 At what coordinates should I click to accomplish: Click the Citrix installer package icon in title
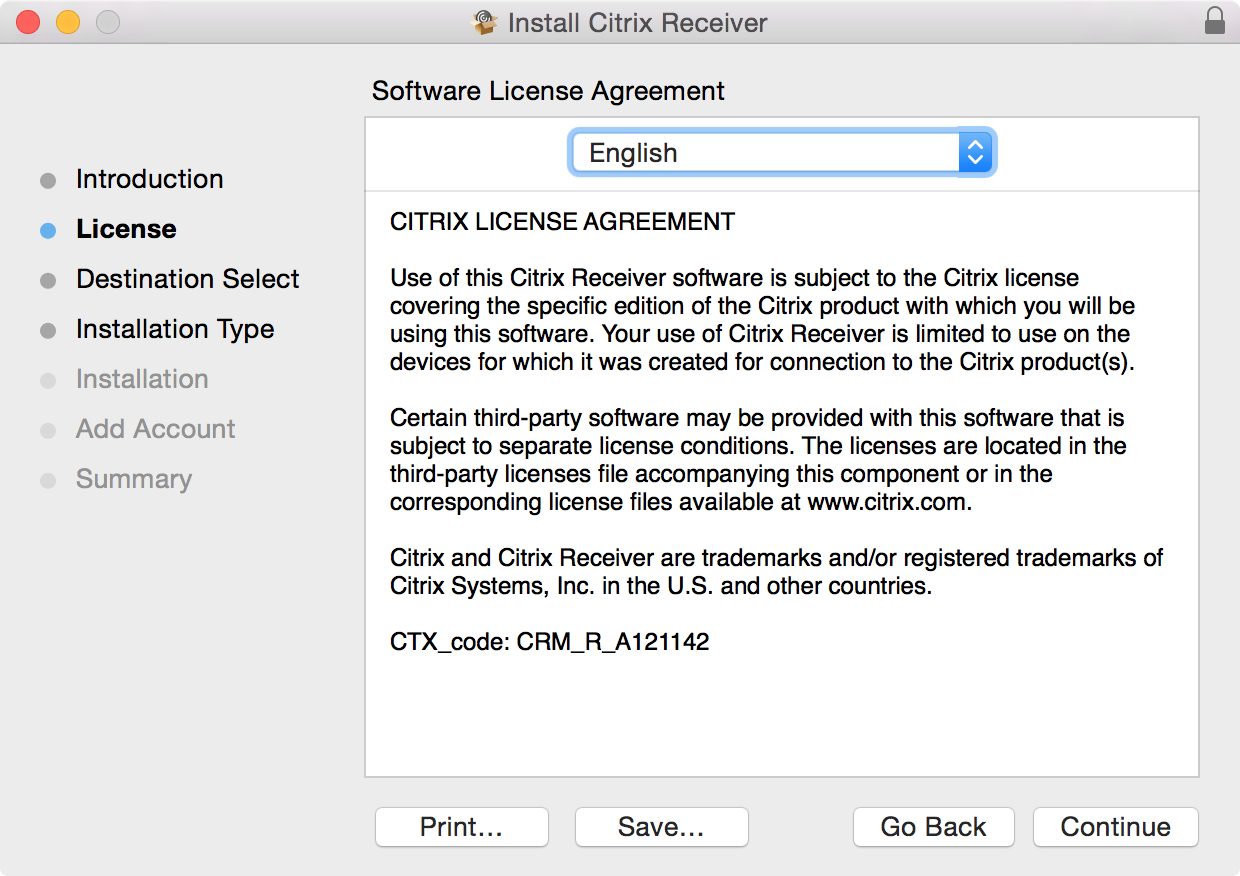485,22
